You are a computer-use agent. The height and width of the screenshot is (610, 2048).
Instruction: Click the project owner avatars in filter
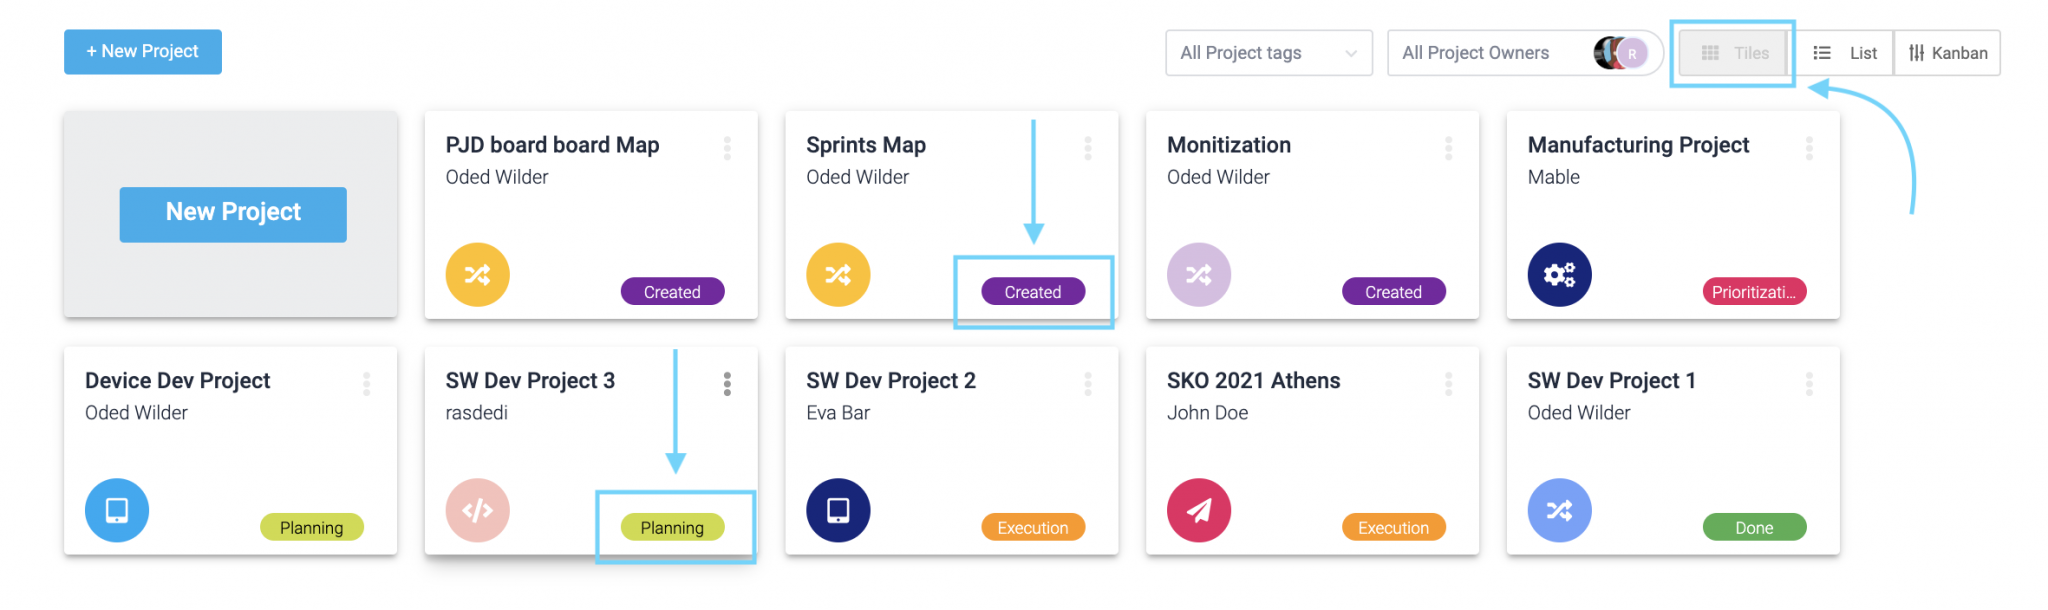tap(1621, 53)
